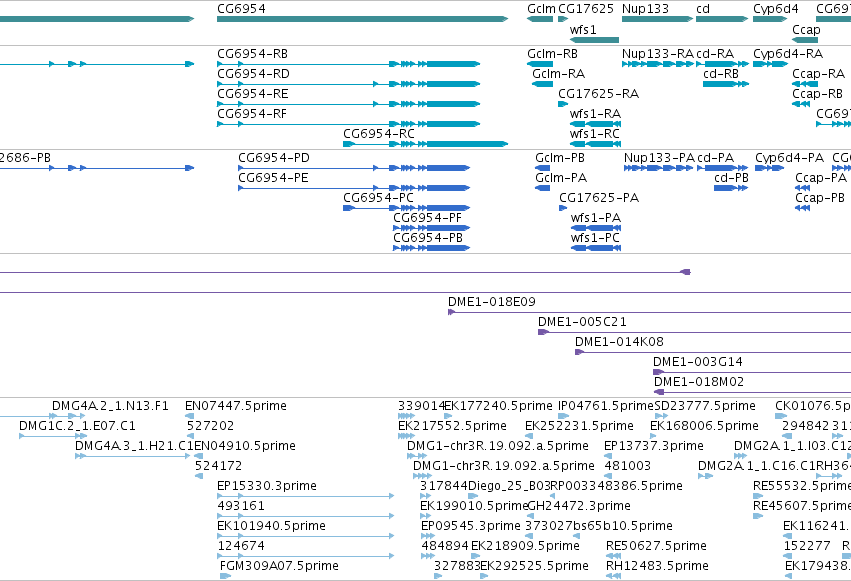Select the EP13737.3prime EST label
The image size is (851, 581).
(x=654, y=446)
